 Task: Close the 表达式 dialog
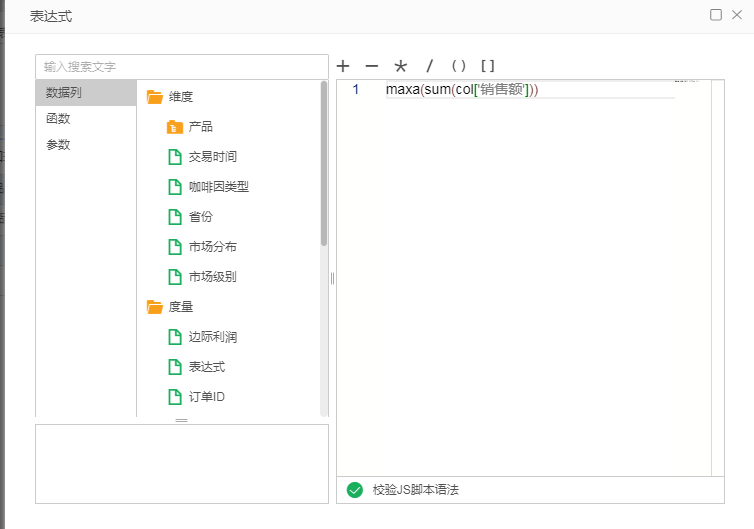pos(737,15)
